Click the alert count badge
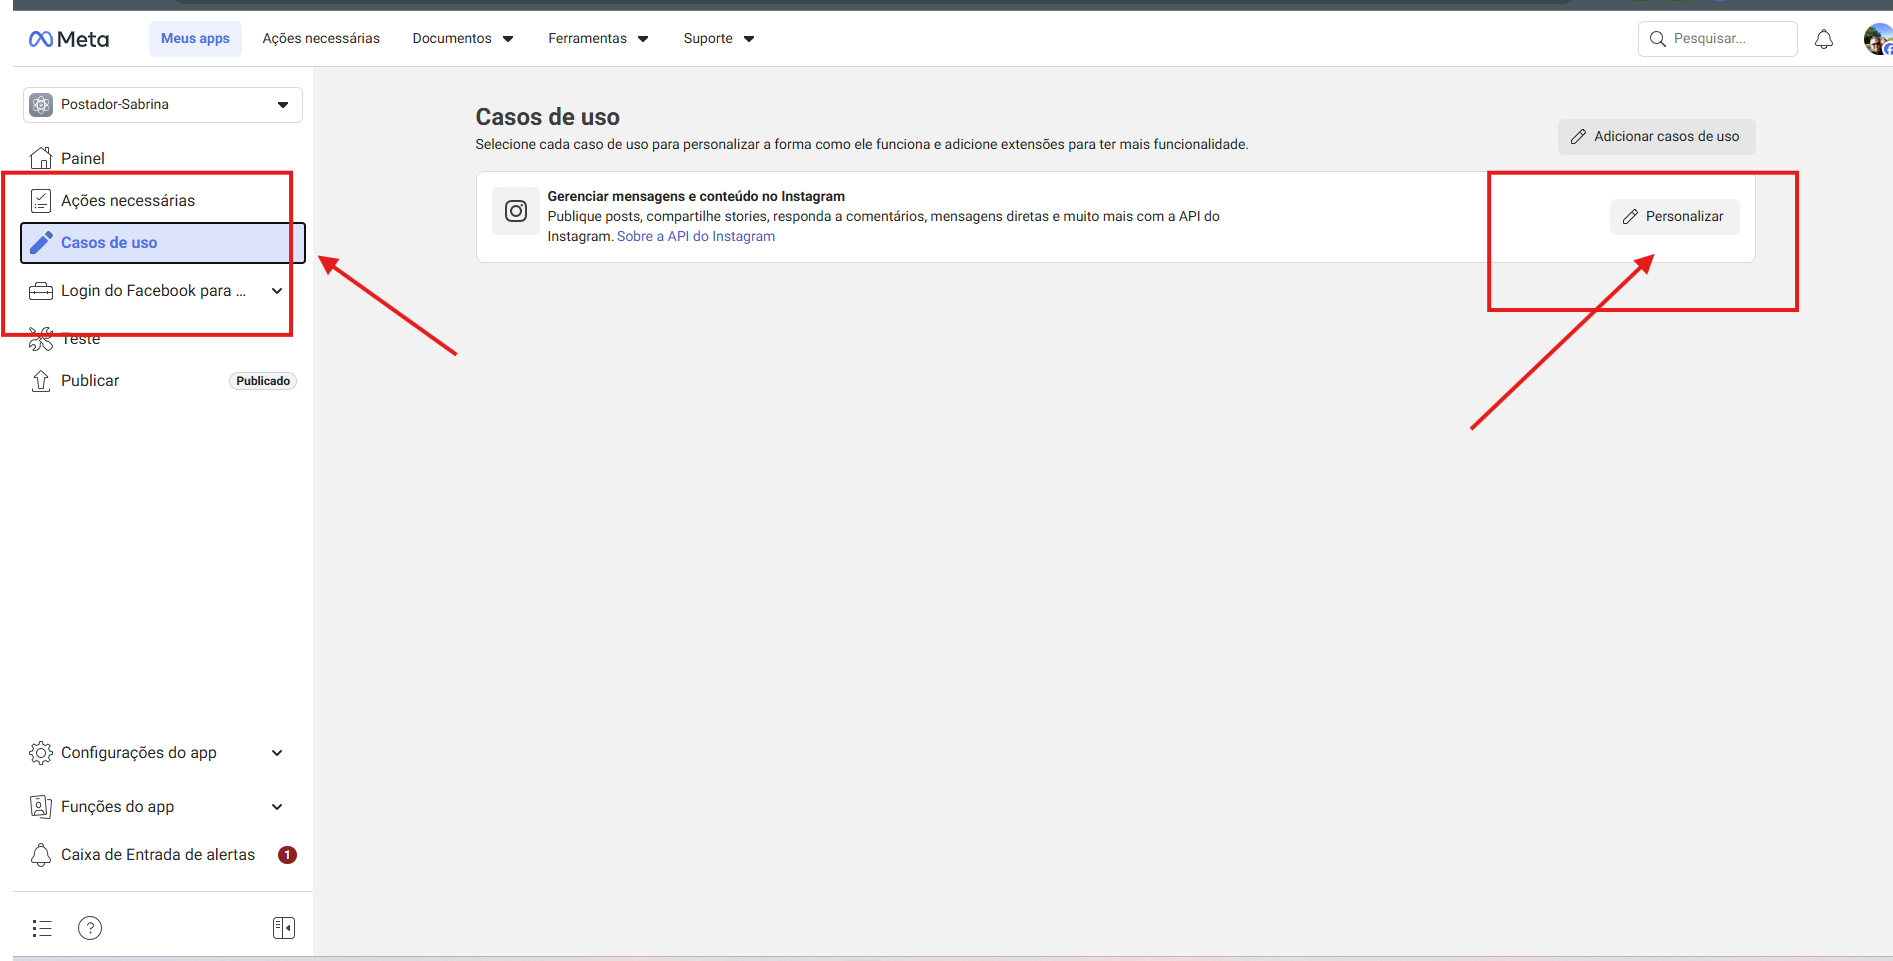This screenshot has width=1893, height=961. 287,855
